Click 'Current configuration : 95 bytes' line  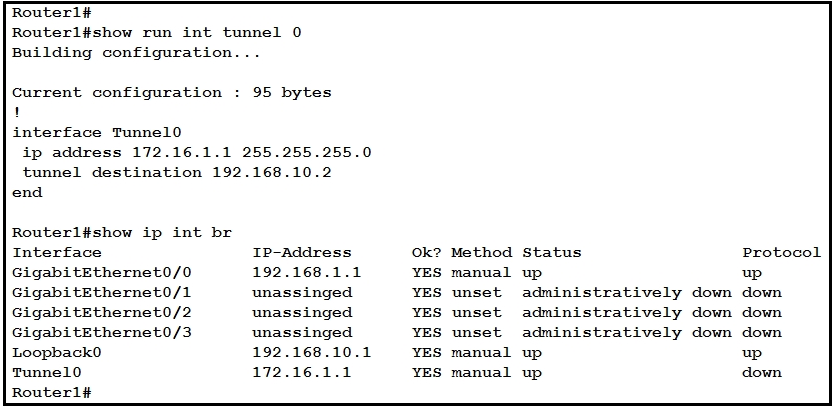pos(171,92)
